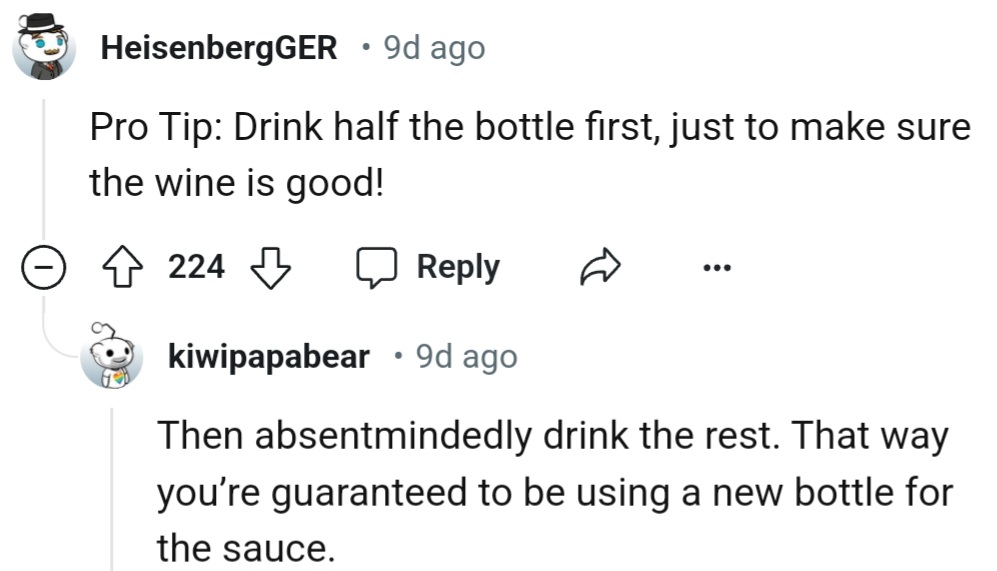Screen dimensions: 997x571
Task: Open kiwipapabear's snoo avatar
Action: coord(110,357)
